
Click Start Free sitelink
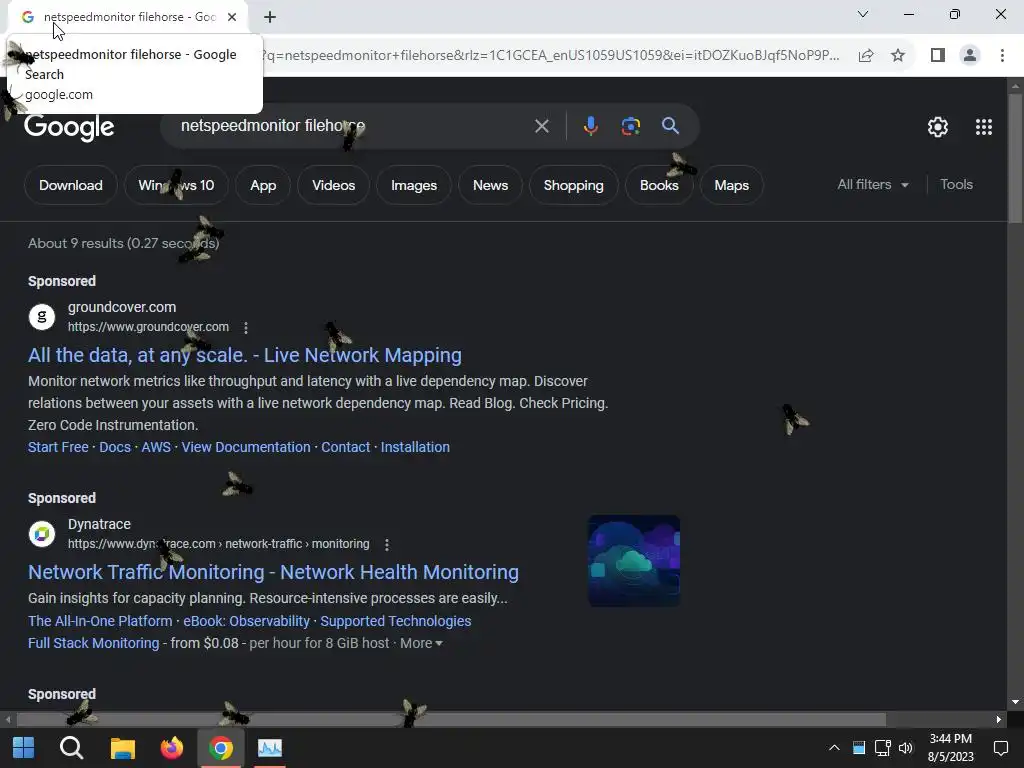pos(58,447)
